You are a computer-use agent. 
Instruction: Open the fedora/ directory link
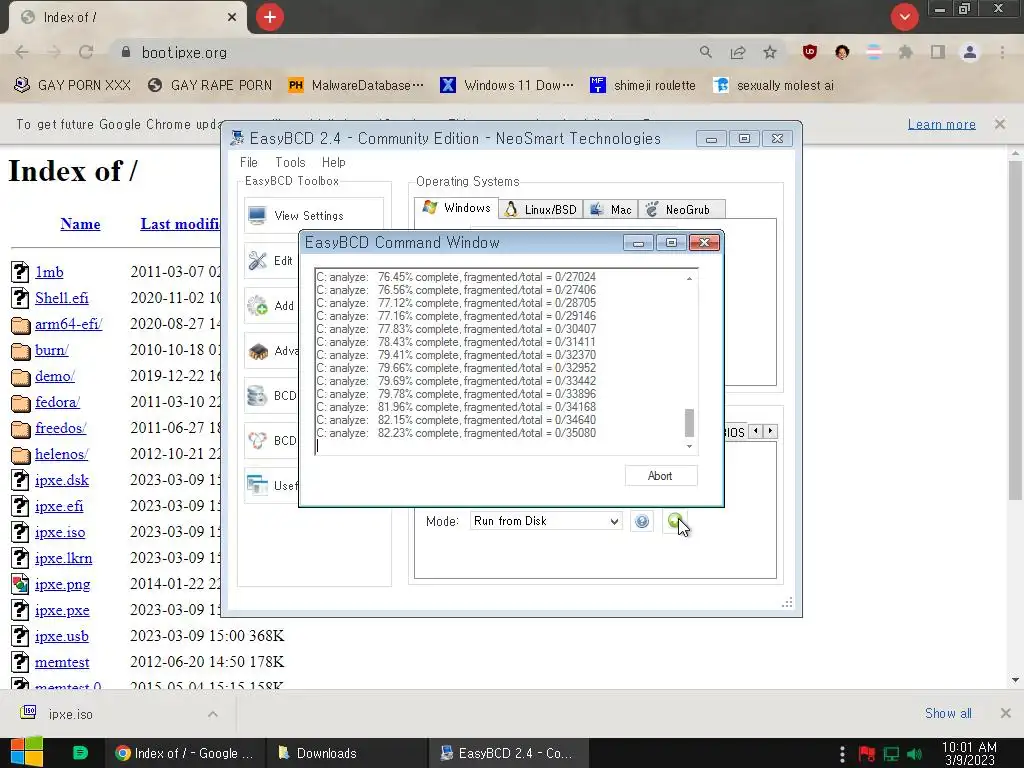57,402
